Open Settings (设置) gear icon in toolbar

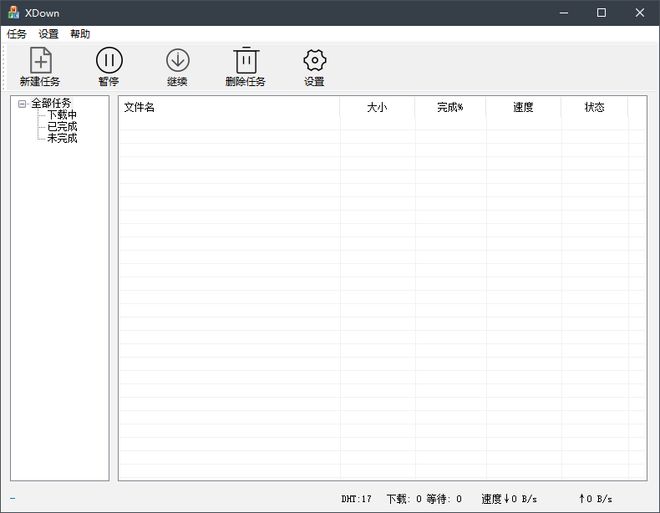point(314,61)
